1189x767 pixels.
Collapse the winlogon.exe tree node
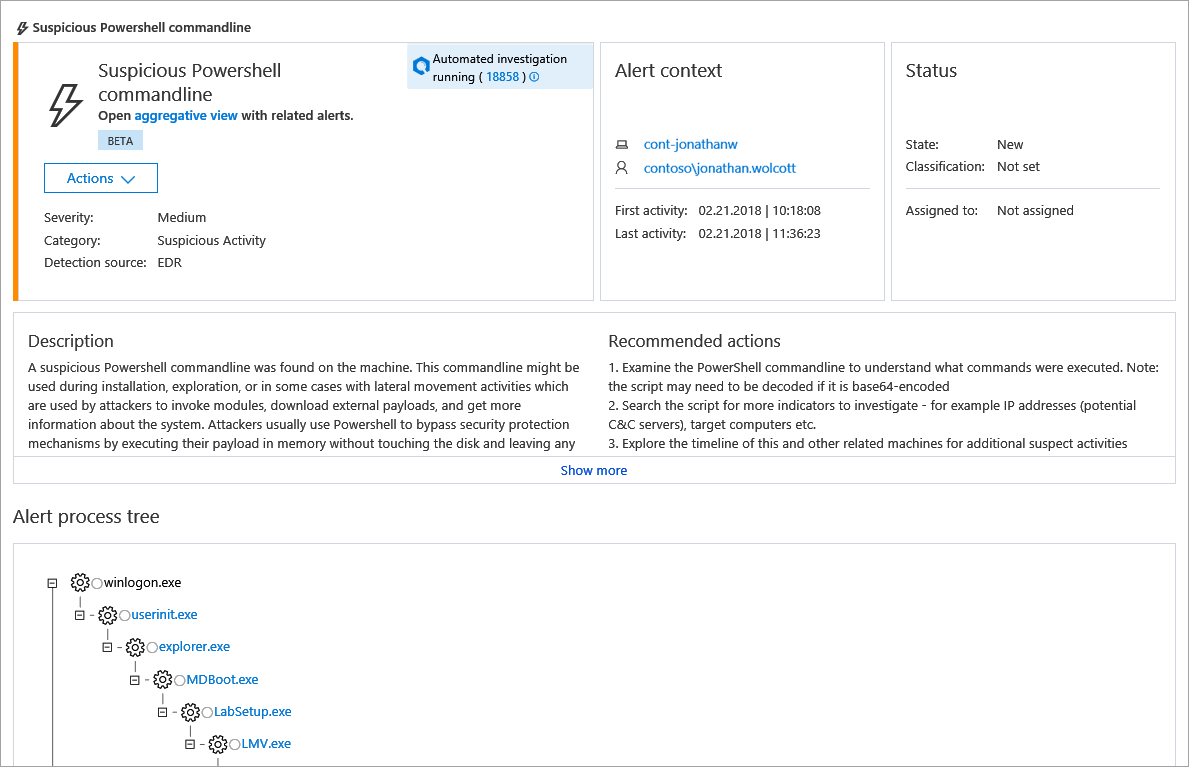[x=52, y=582]
